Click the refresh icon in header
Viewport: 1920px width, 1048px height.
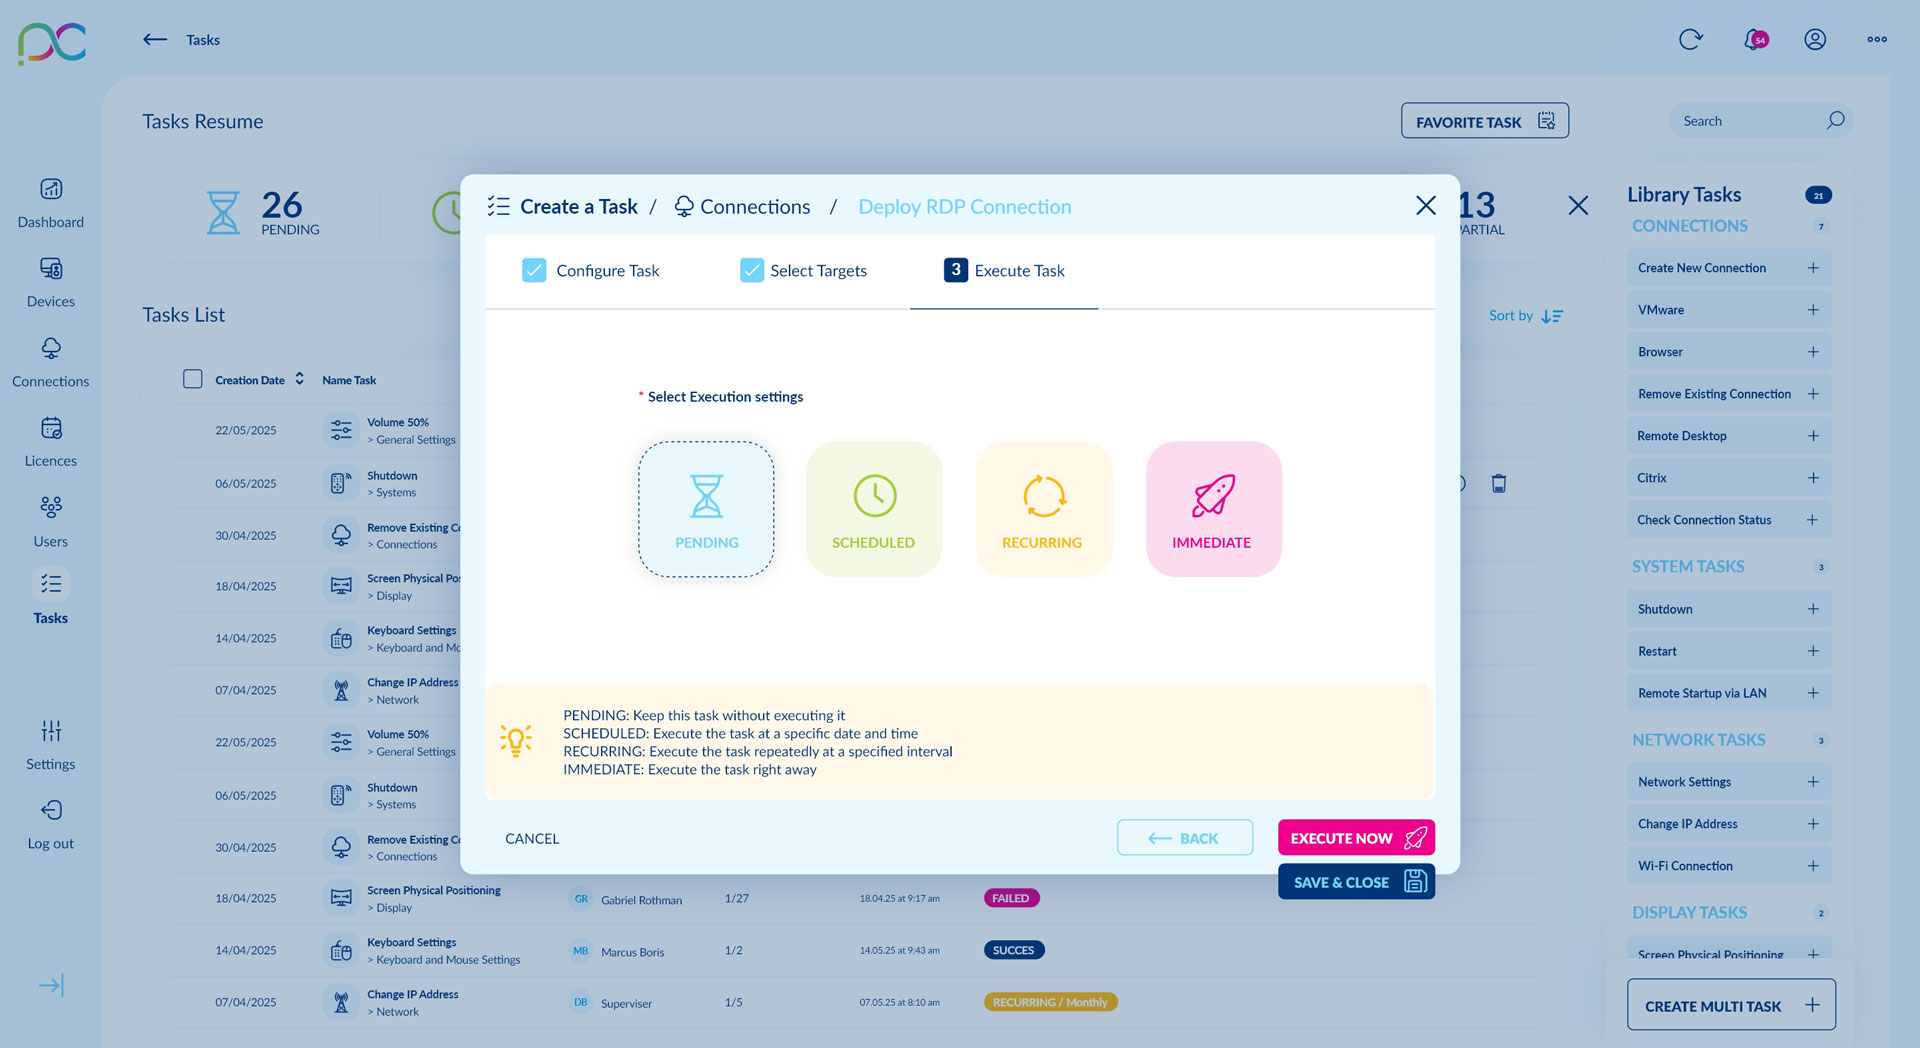[x=1690, y=40]
